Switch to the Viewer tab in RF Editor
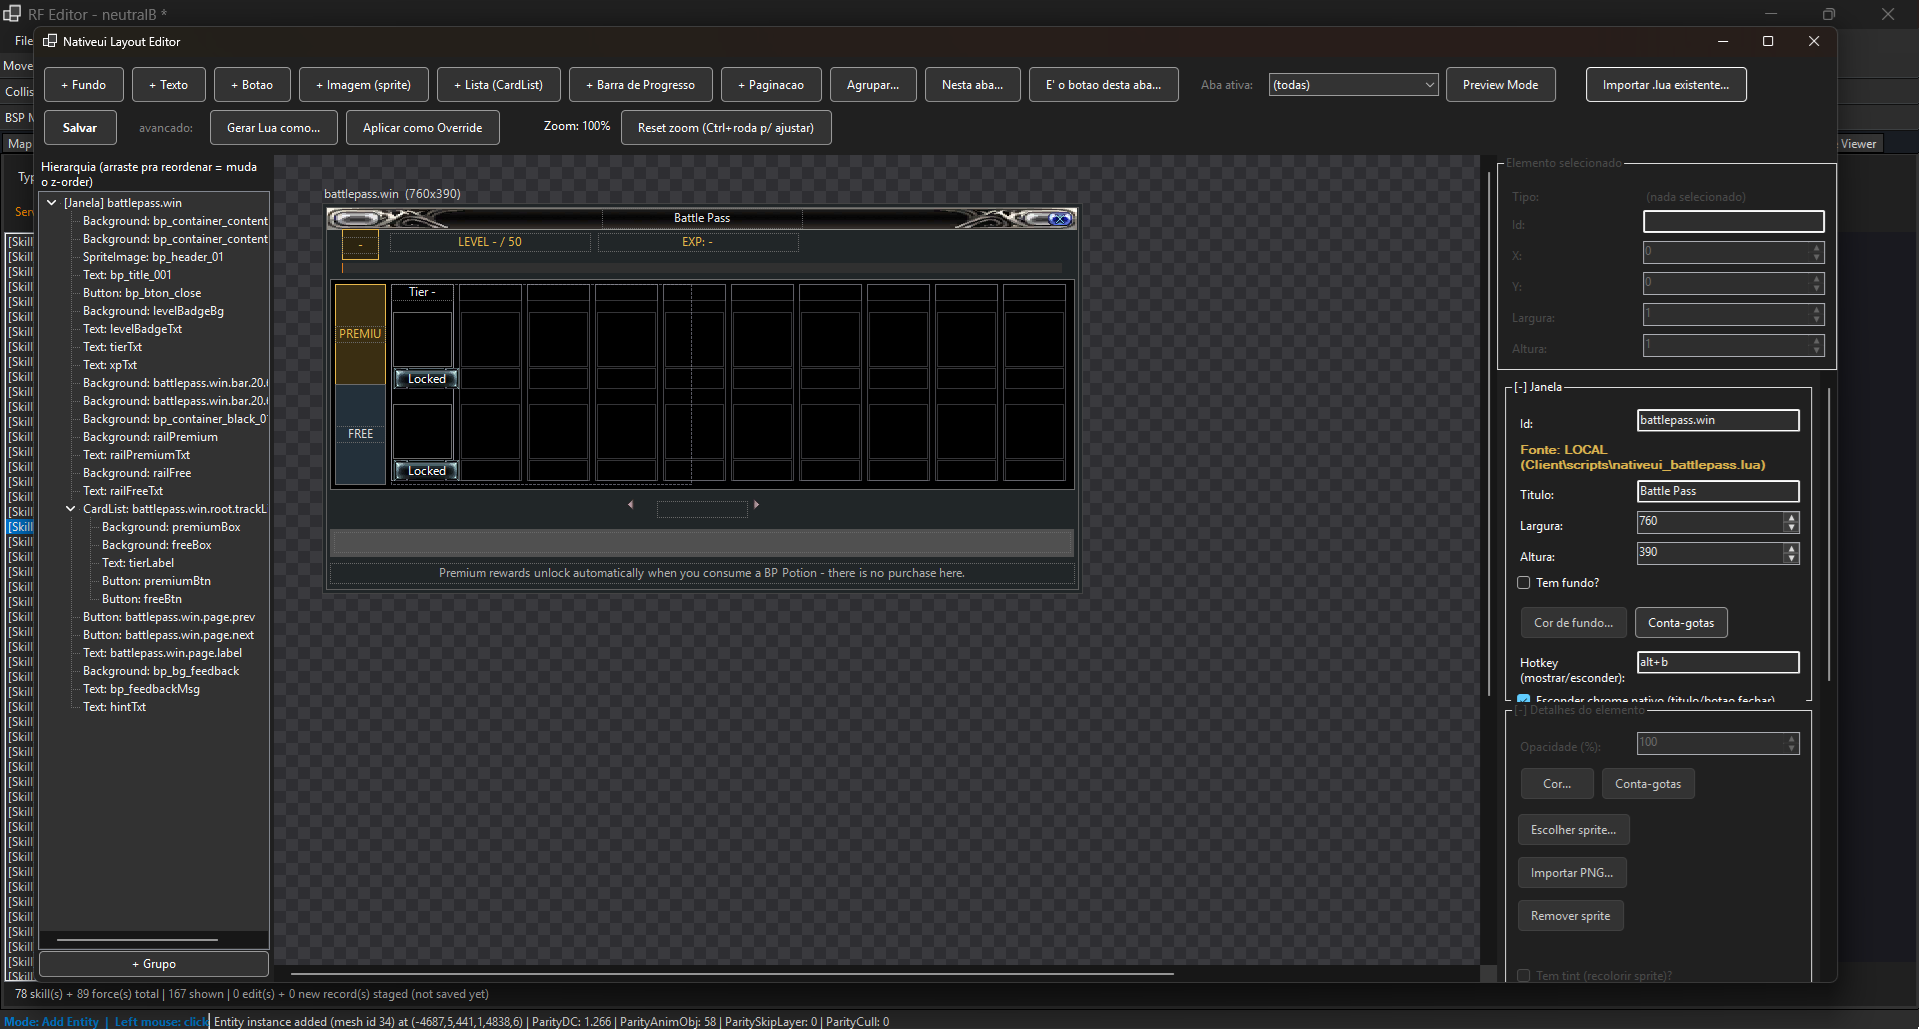This screenshot has width=1919, height=1029. pyautogui.click(x=1858, y=144)
